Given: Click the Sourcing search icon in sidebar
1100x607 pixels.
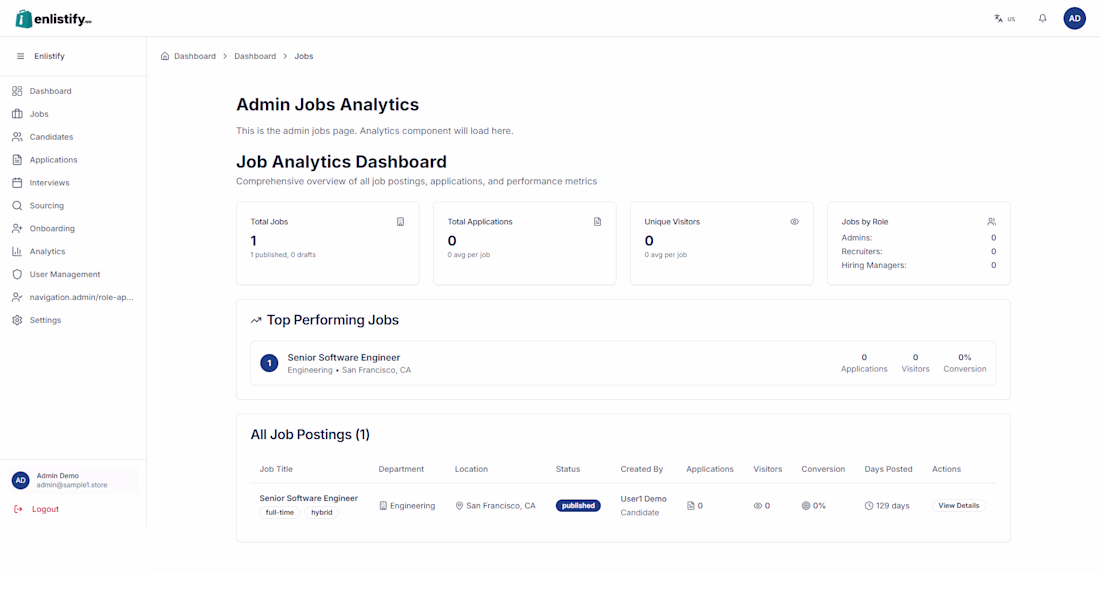Looking at the screenshot, I should pyautogui.click(x=17, y=206).
